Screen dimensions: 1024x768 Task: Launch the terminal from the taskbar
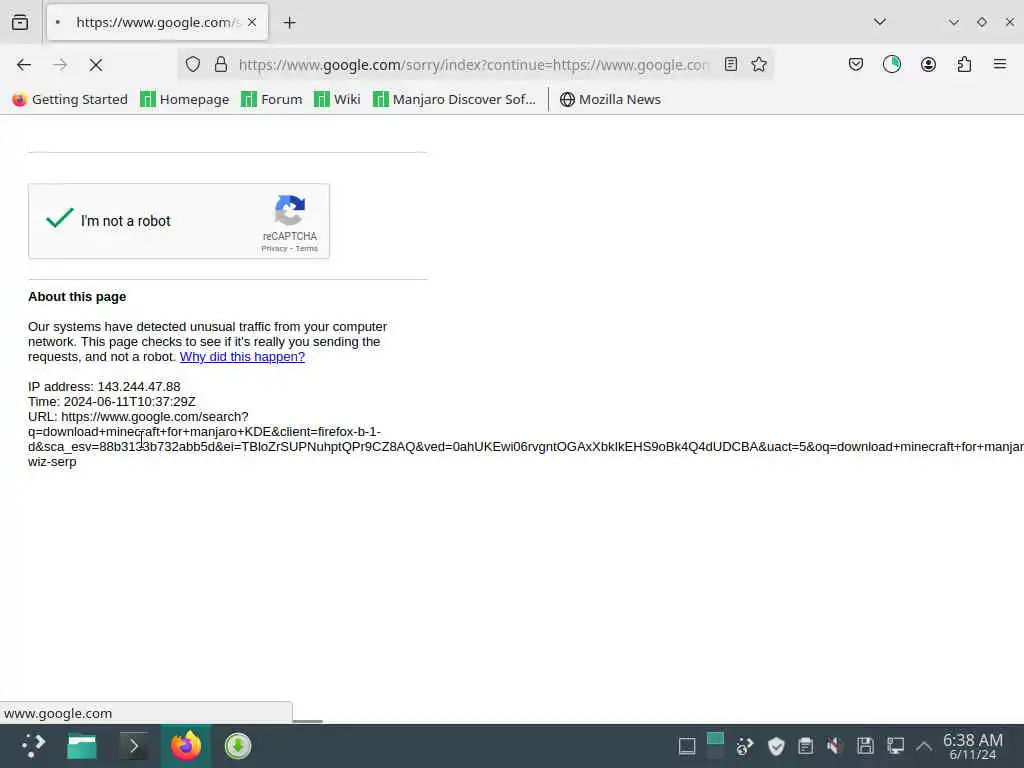(x=133, y=746)
